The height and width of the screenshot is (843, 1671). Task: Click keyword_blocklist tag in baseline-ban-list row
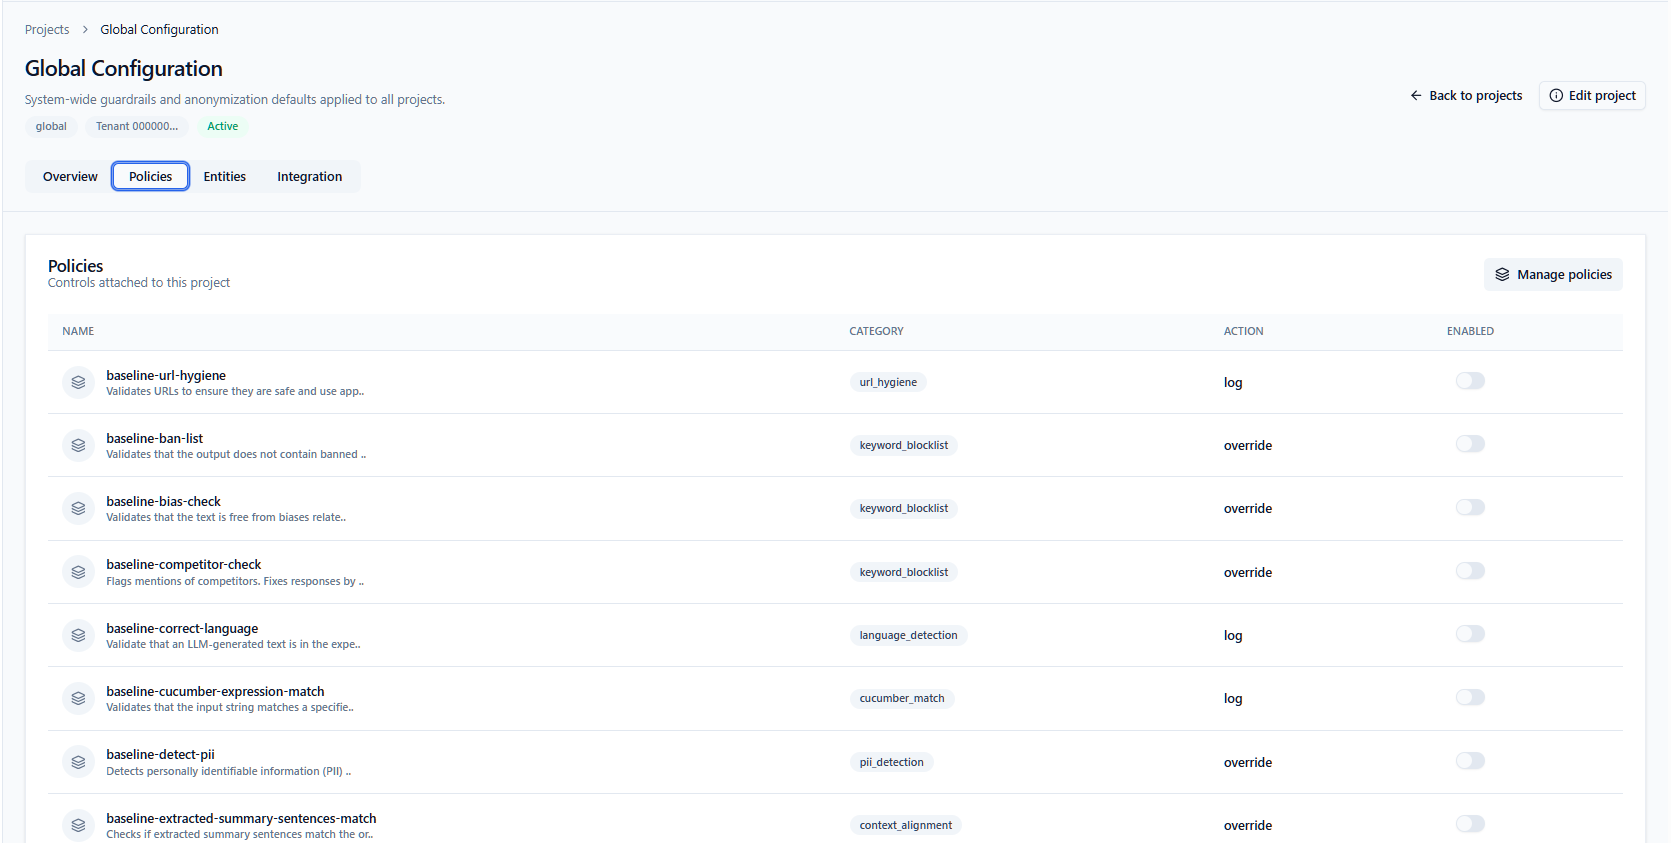point(904,445)
